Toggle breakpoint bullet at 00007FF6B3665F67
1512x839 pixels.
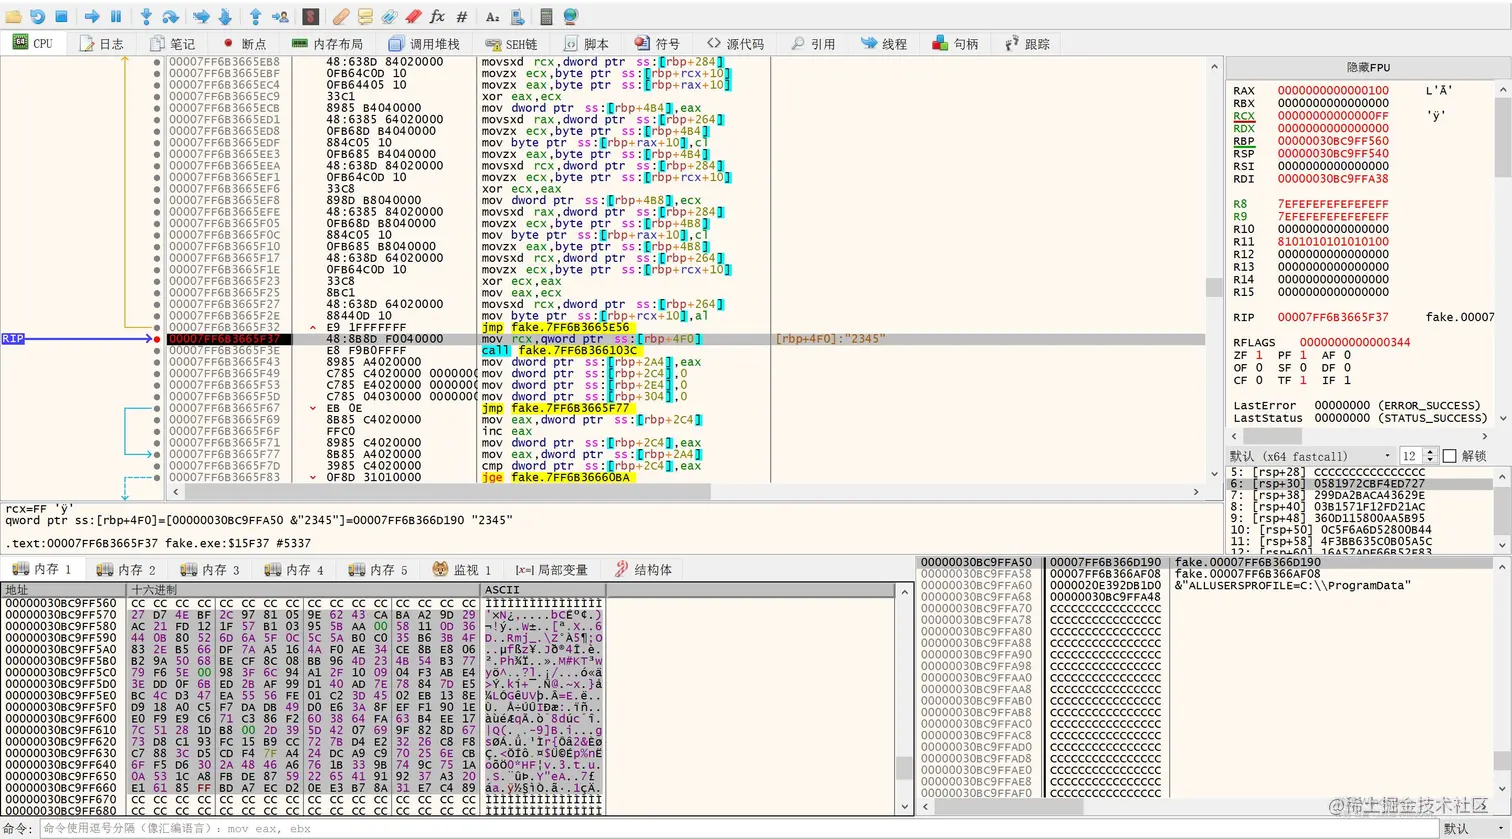(x=157, y=408)
